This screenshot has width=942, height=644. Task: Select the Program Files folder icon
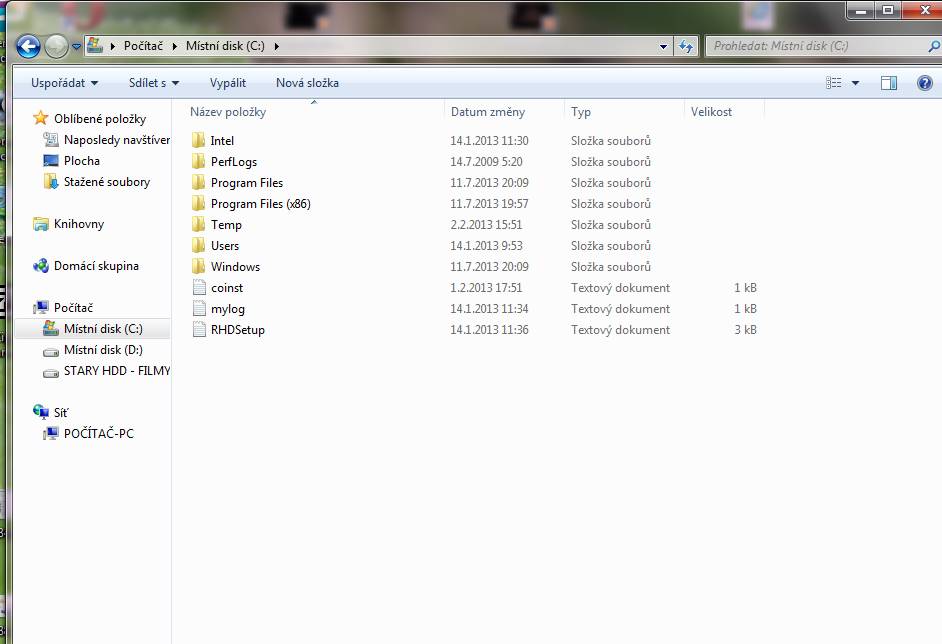click(x=198, y=183)
